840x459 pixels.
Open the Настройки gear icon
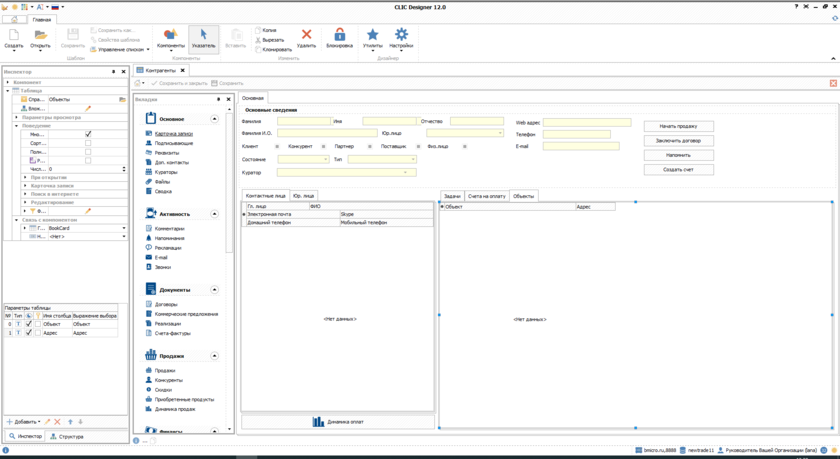coord(401,35)
